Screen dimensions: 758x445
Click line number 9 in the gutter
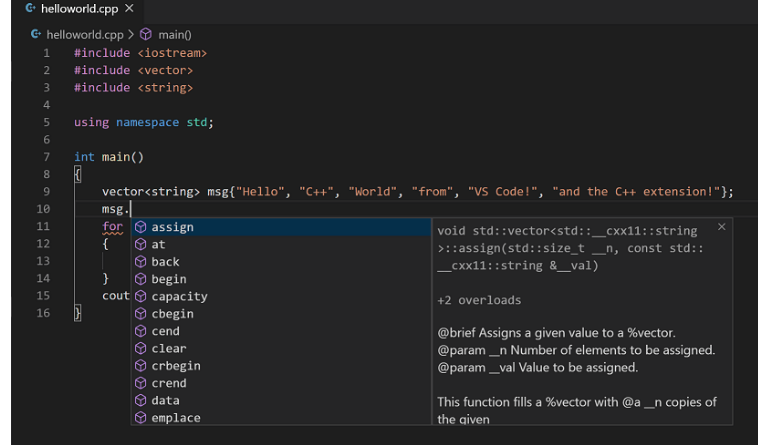click(46, 191)
